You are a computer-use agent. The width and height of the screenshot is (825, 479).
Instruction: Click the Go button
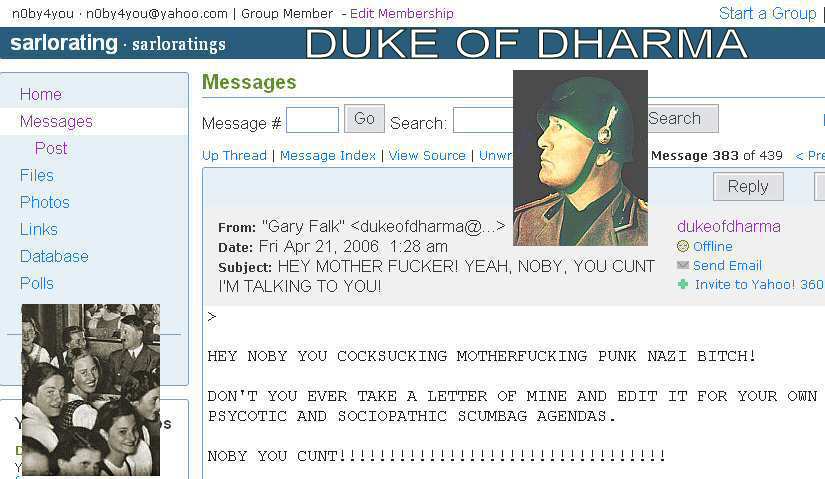(x=365, y=118)
